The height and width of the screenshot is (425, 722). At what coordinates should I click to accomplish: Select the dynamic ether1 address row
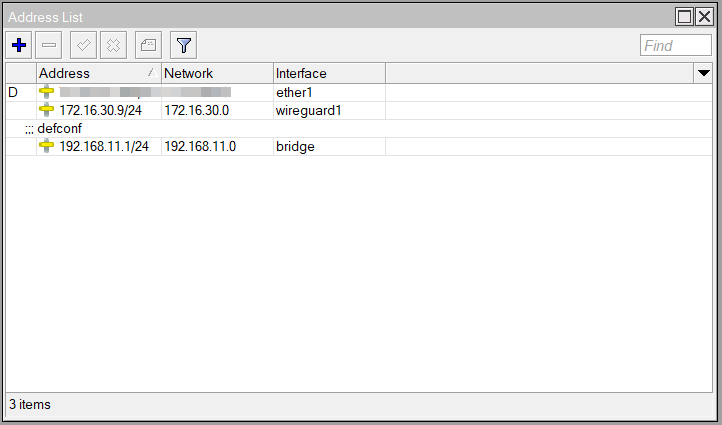(x=359, y=93)
